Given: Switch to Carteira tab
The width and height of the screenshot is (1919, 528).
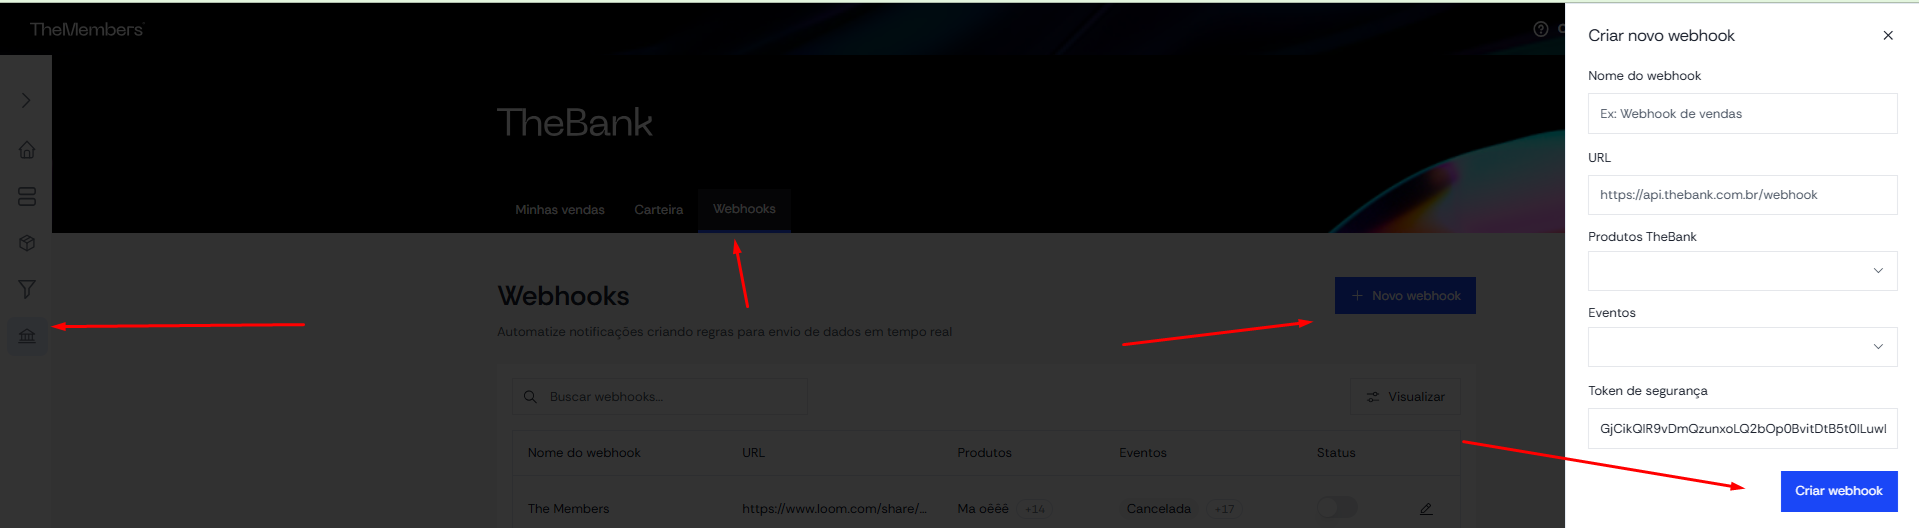Looking at the screenshot, I should click(659, 210).
